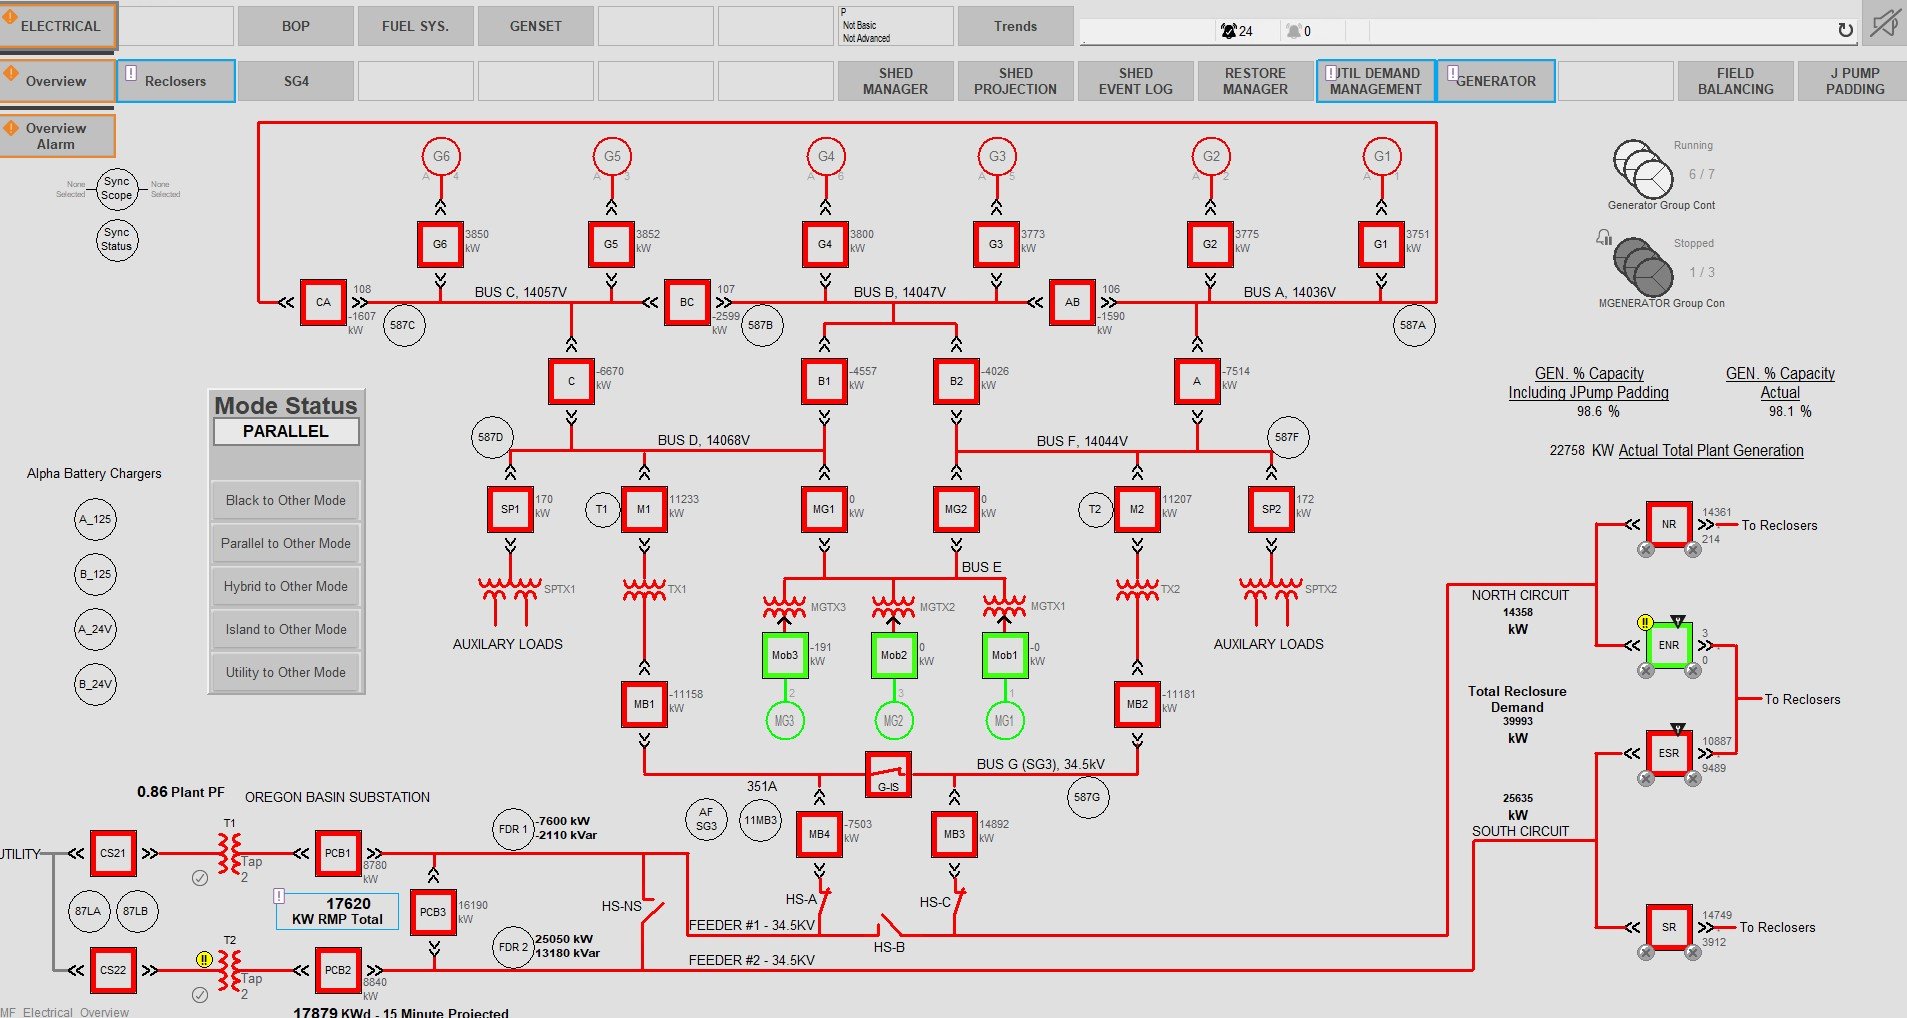The width and height of the screenshot is (1907, 1018).
Task: Select the green Mob3 breaker
Action: [x=785, y=655]
